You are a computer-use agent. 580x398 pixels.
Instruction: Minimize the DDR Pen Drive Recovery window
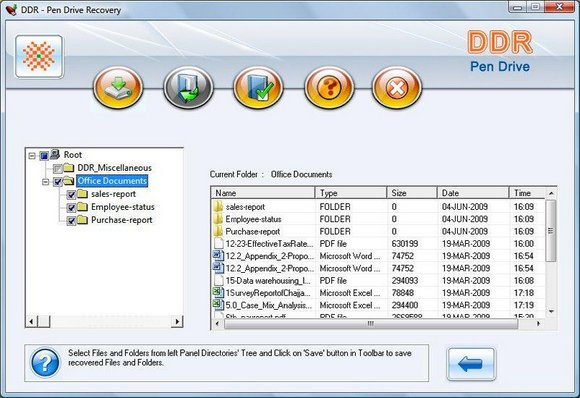518,7
